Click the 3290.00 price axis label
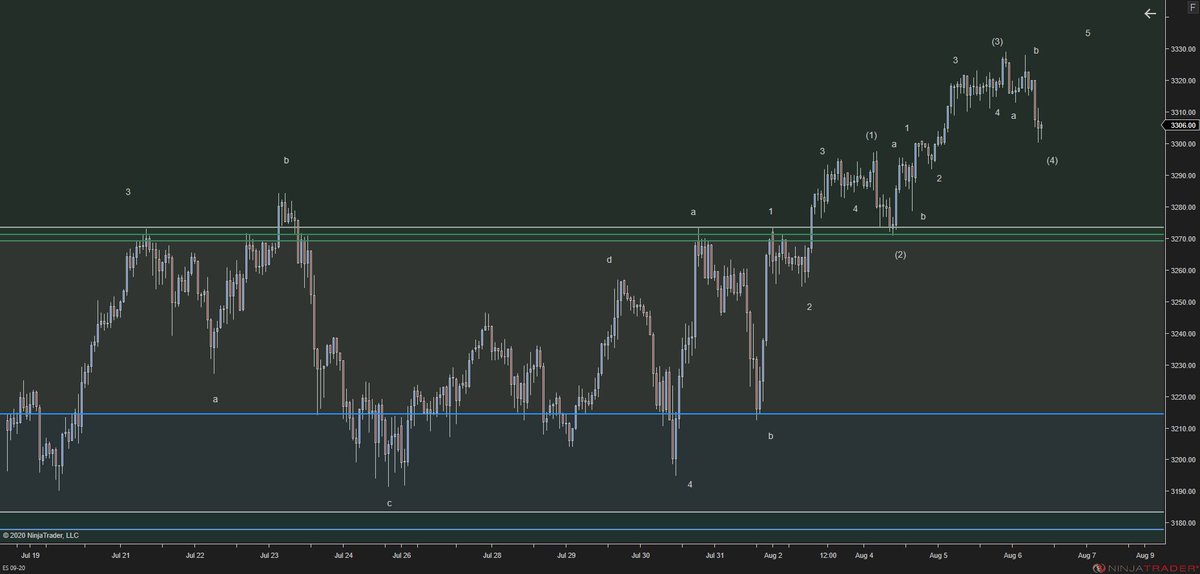 pyautogui.click(x=1181, y=175)
